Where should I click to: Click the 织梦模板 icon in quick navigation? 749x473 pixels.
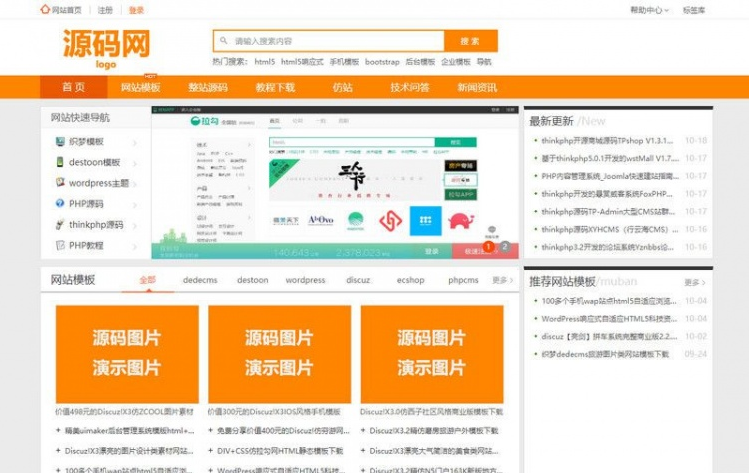(60, 142)
